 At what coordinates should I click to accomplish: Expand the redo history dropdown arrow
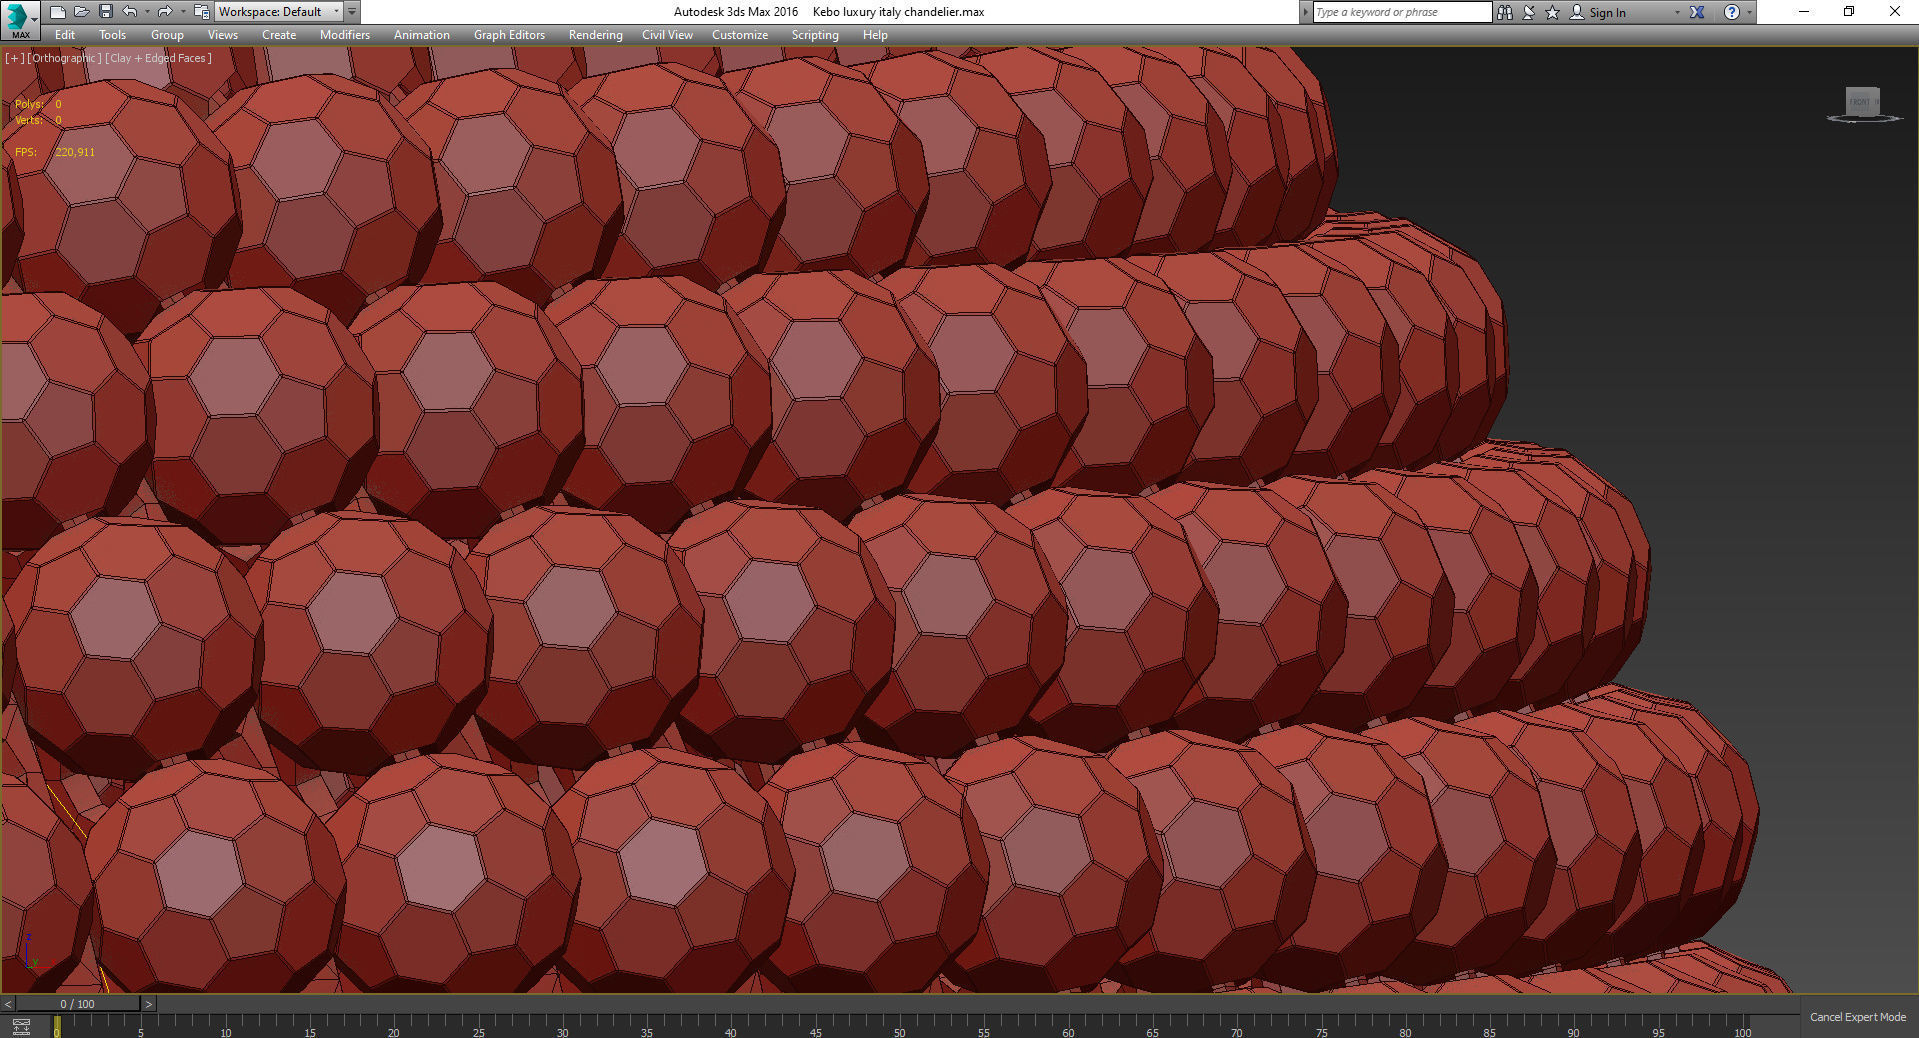pos(182,12)
